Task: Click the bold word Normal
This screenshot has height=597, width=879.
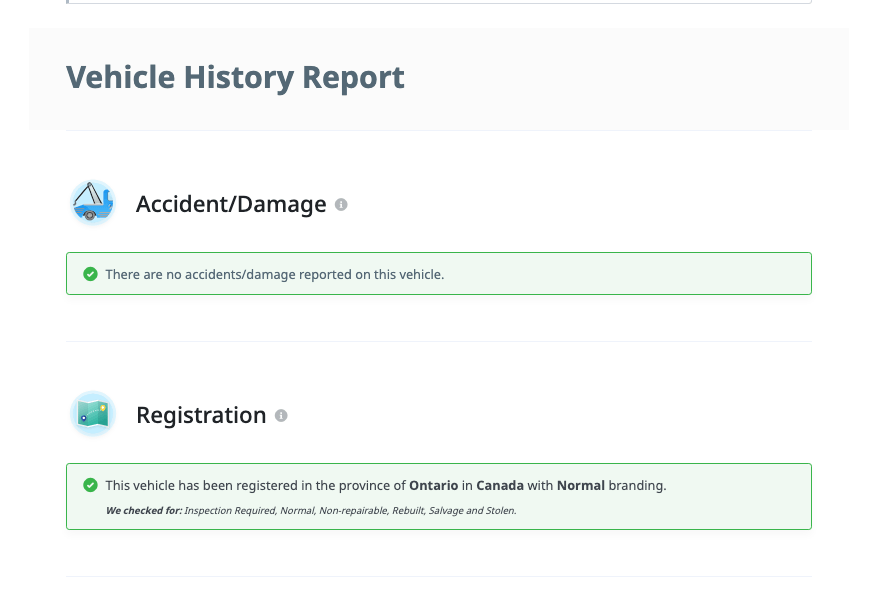Action: point(581,486)
